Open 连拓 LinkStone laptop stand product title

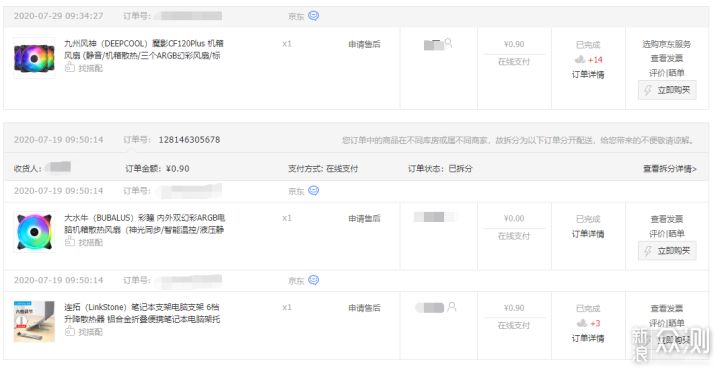tap(142, 313)
